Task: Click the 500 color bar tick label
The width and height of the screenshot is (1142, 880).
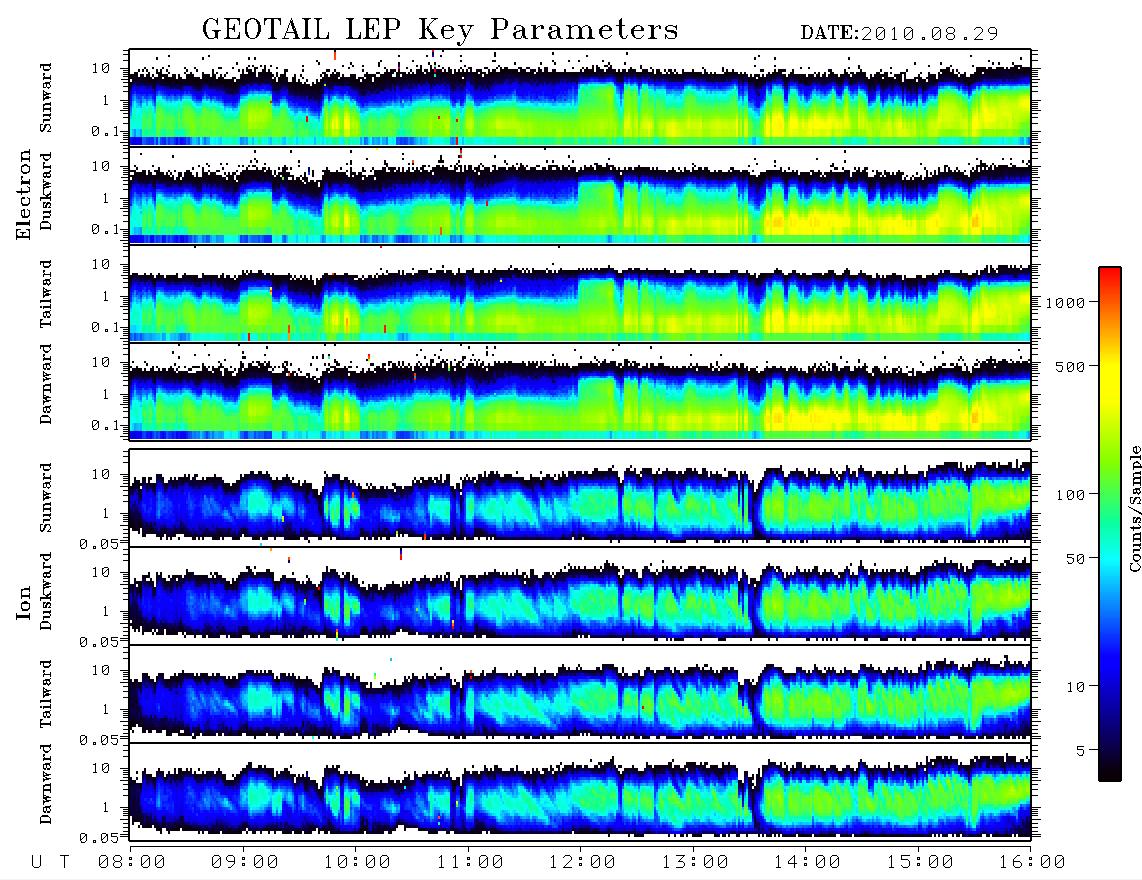Action: tap(1070, 366)
